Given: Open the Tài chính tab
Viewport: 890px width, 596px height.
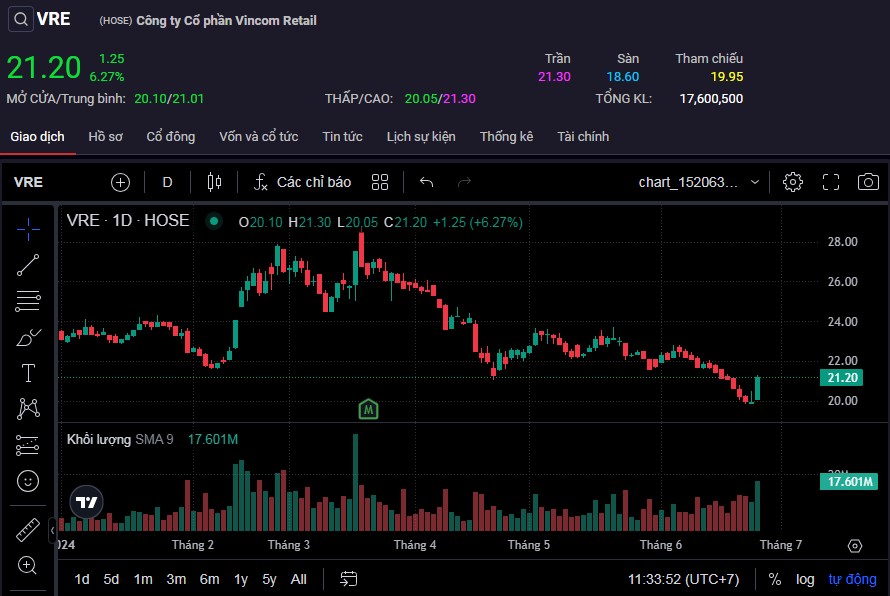Looking at the screenshot, I should coord(583,136).
